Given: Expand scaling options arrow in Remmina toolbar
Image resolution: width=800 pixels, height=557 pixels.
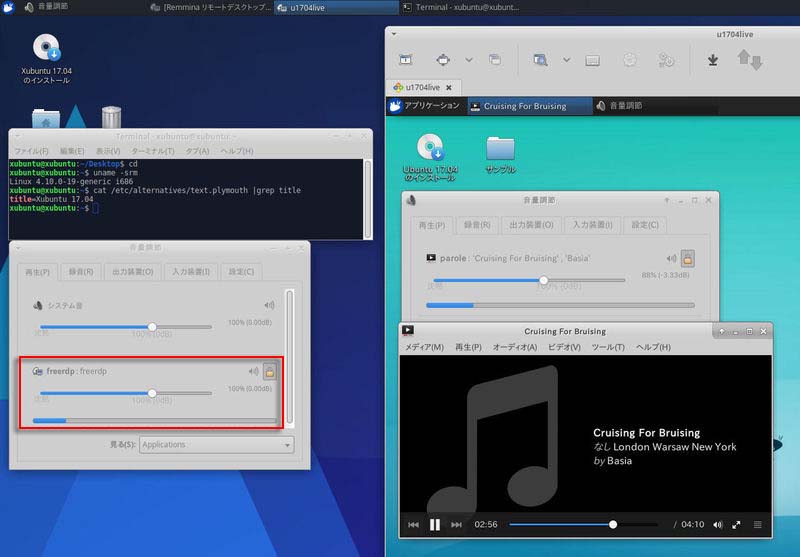Looking at the screenshot, I should pyautogui.click(x=566, y=60).
